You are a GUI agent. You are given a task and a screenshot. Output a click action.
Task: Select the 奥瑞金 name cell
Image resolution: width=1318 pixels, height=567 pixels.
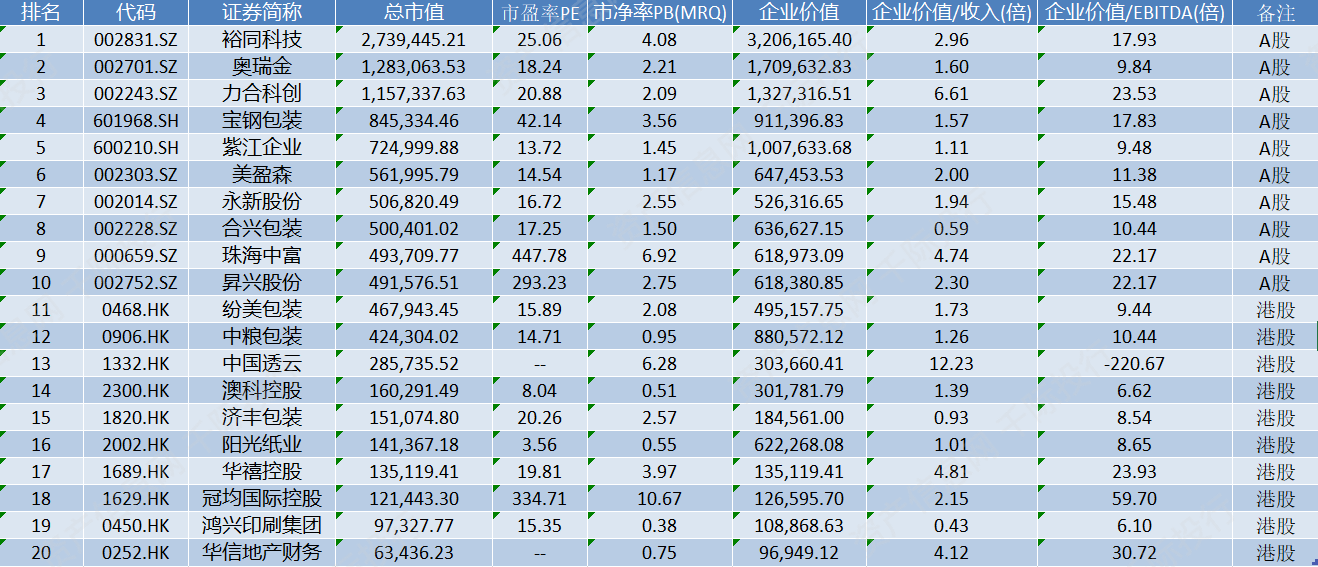click(x=261, y=67)
